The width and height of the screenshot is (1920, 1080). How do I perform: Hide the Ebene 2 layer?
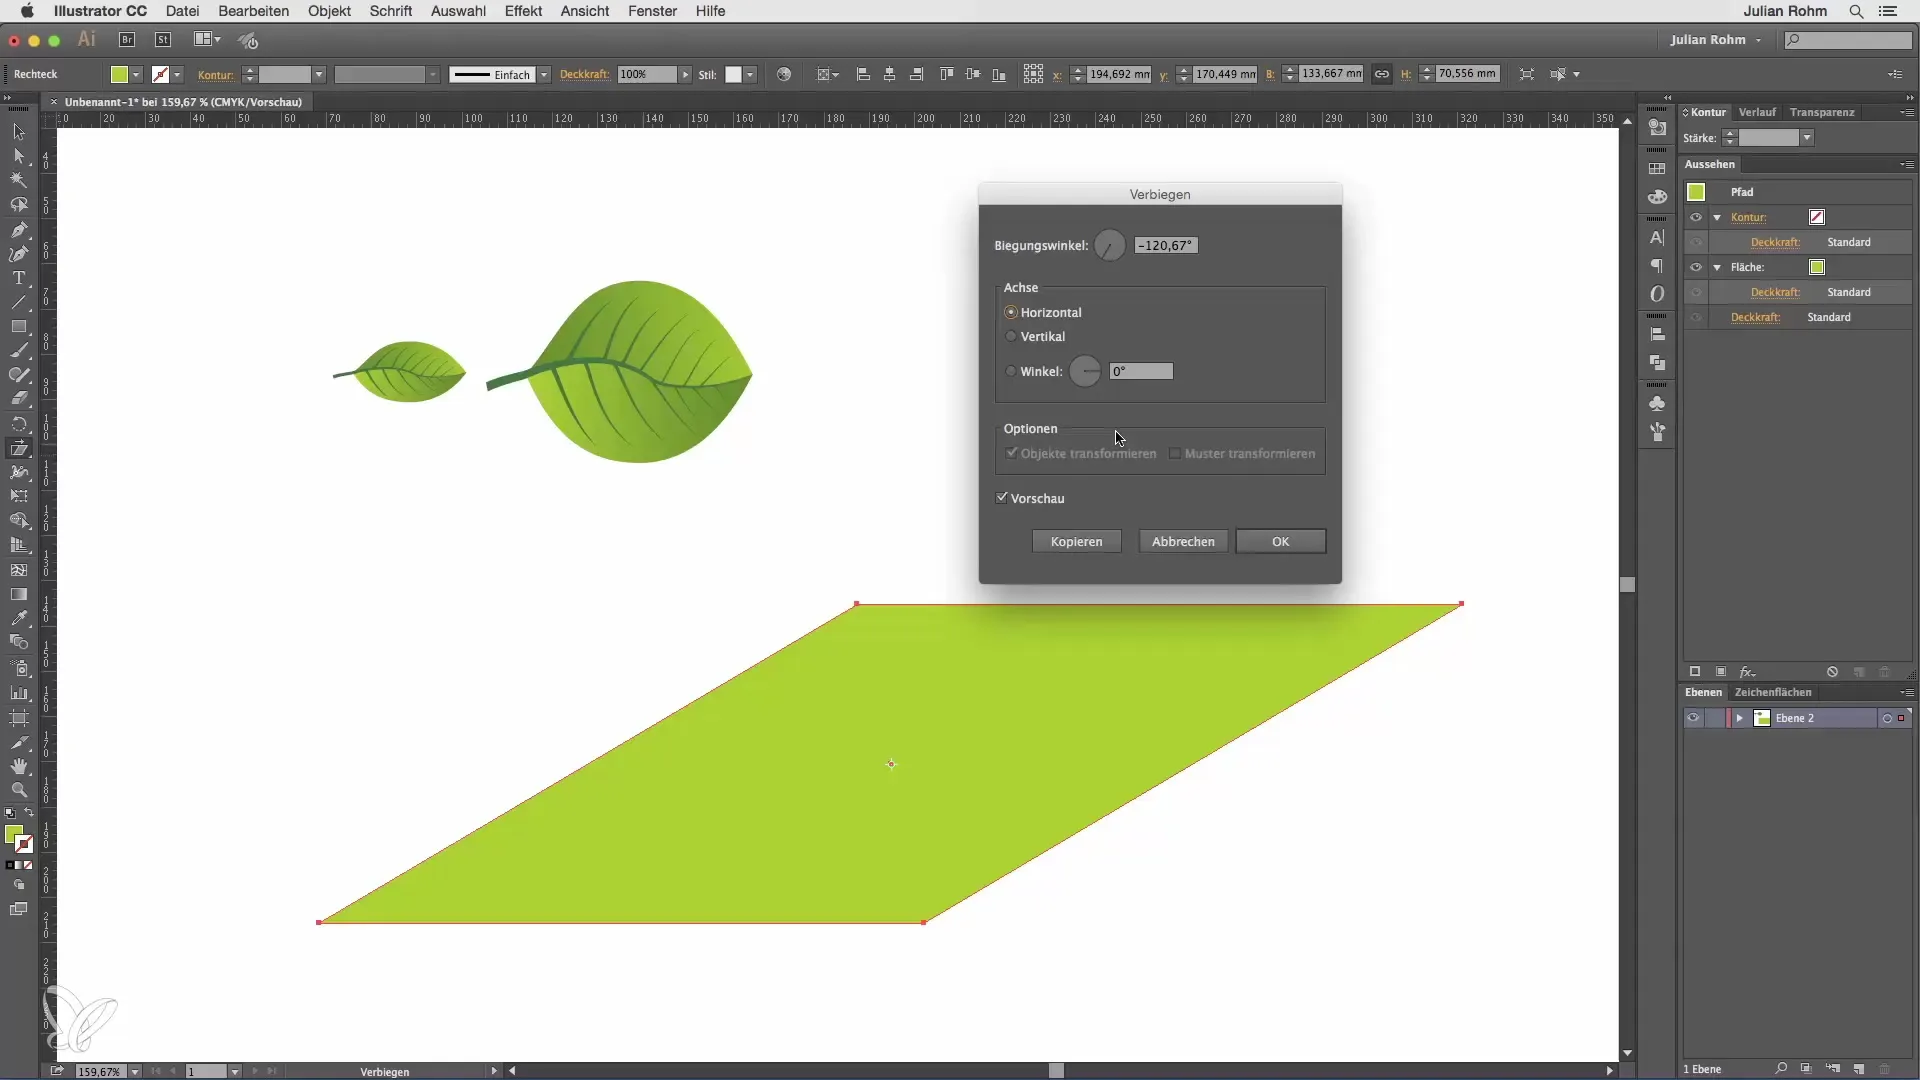tap(1693, 718)
